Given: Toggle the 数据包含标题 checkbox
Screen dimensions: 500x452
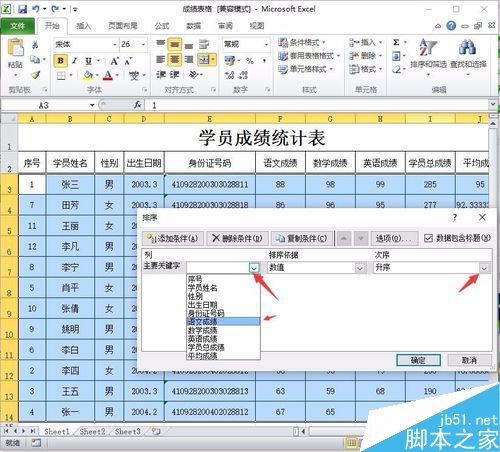Looking at the screenshot, I should tap(428, 238).
